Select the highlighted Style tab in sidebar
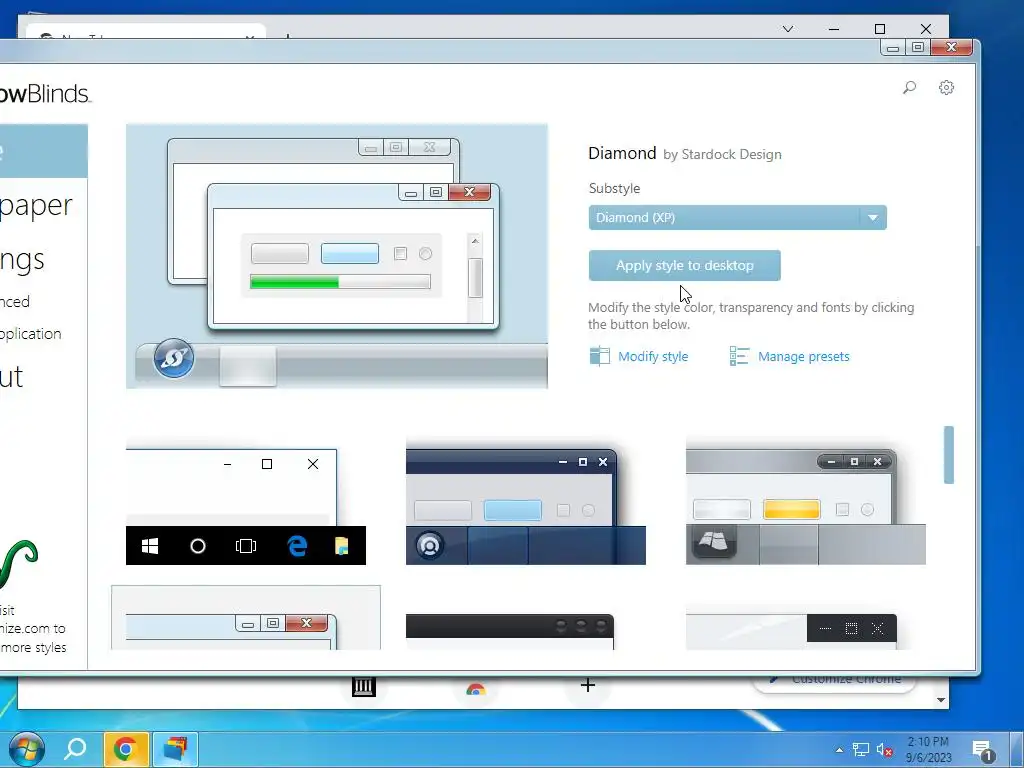This screenshot has height=768, width=1024. pyautogui.click(x=44, y=151)
